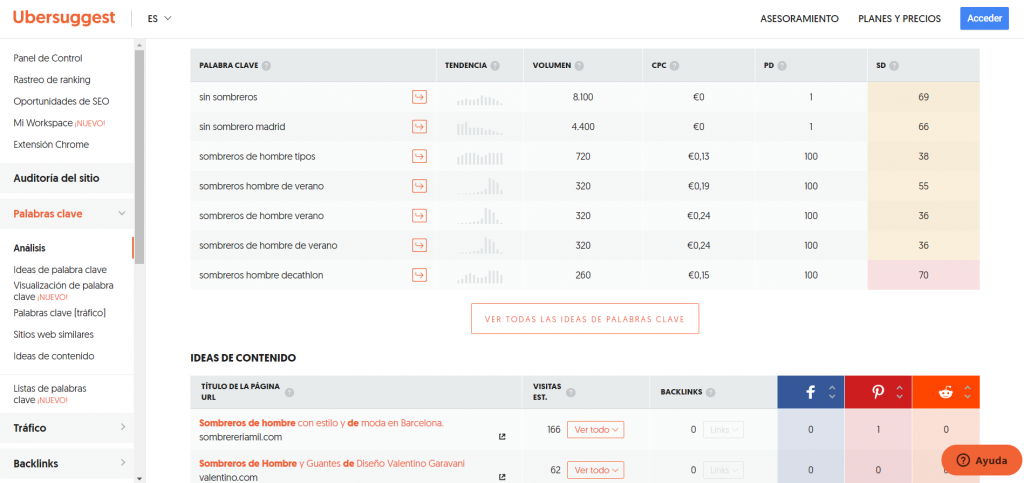Click the Pinterest column header icon

[877, 392]
